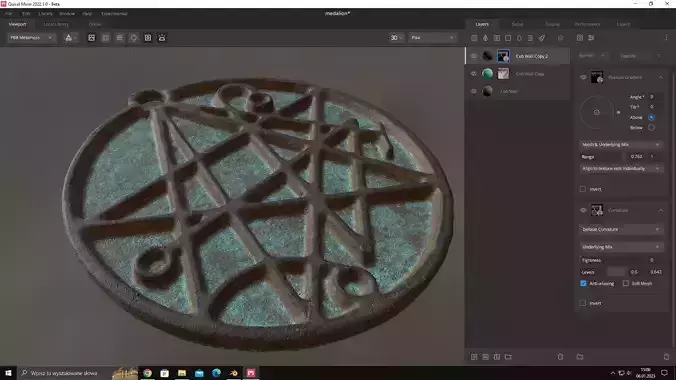Open the Default Curvature dropdown
Screen dimensions: 676x380
[x=621, y=229]
